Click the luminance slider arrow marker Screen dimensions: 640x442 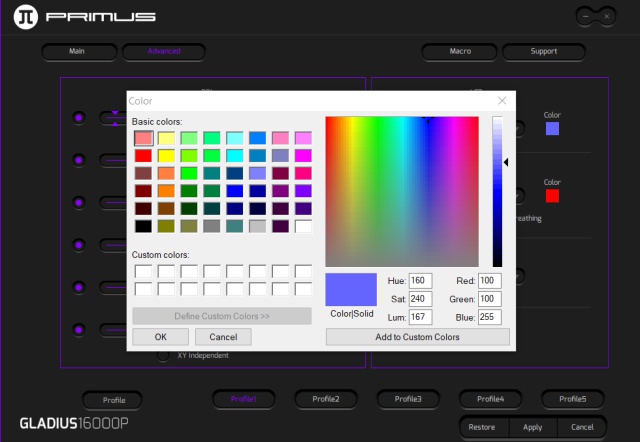point(506,162)
